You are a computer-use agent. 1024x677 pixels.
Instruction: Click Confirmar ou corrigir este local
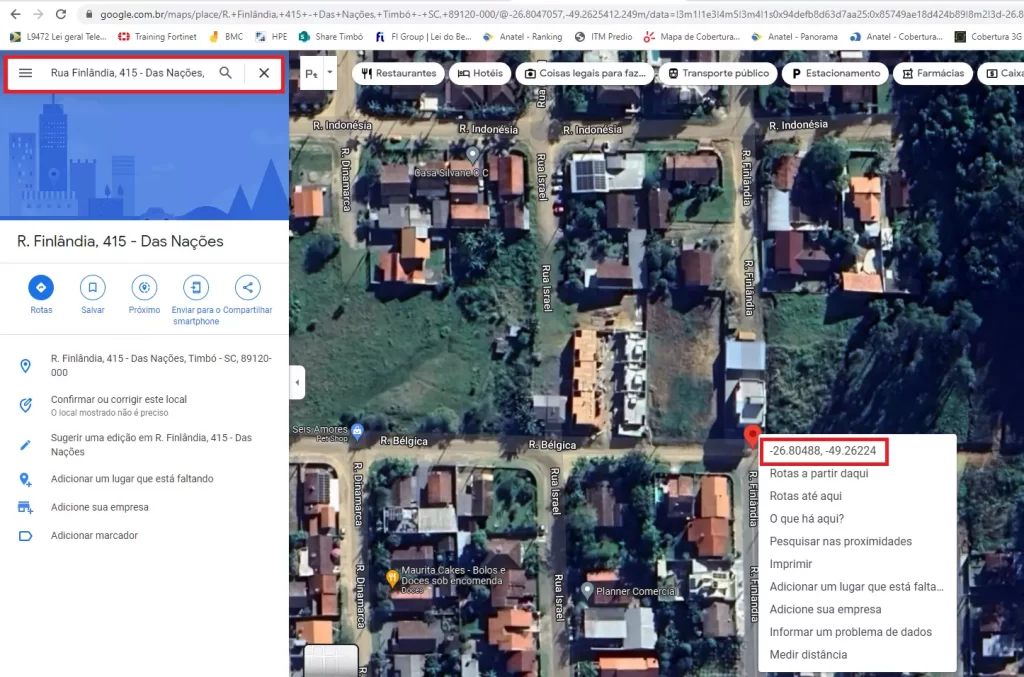(x=119, y=400)
